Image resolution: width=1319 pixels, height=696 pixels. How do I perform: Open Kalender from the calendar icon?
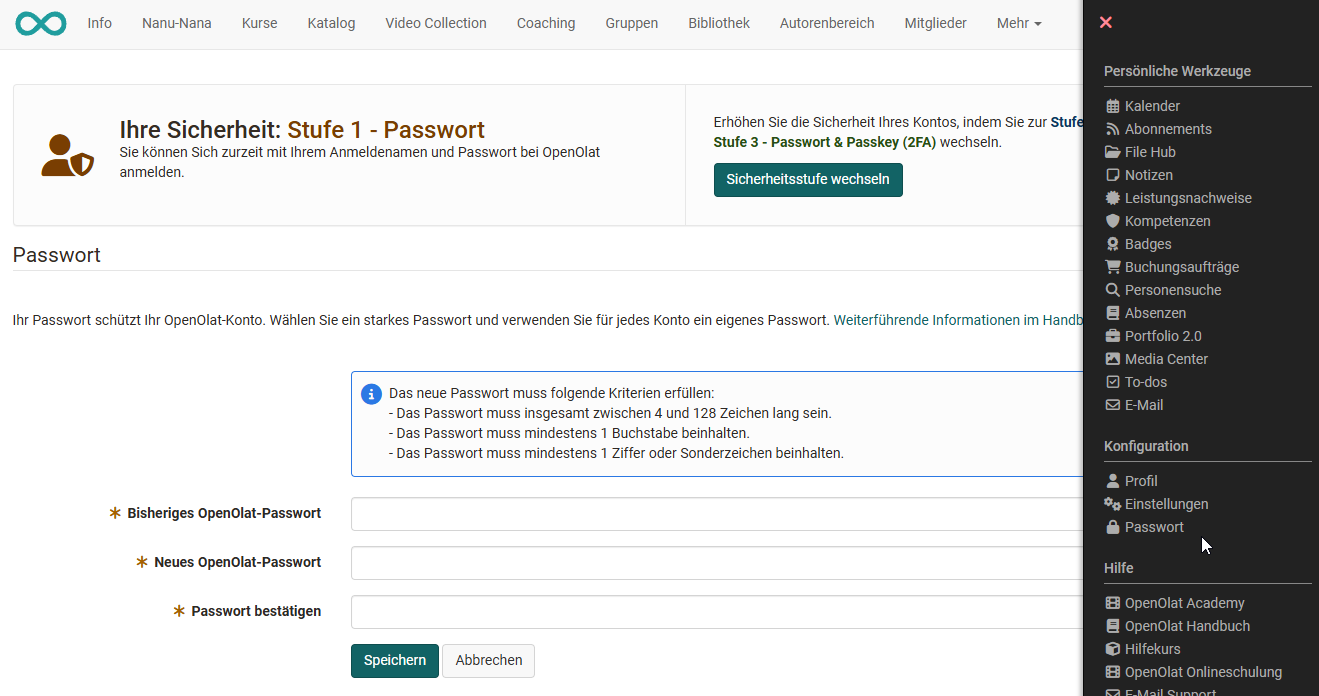(x=1112, y=106)
